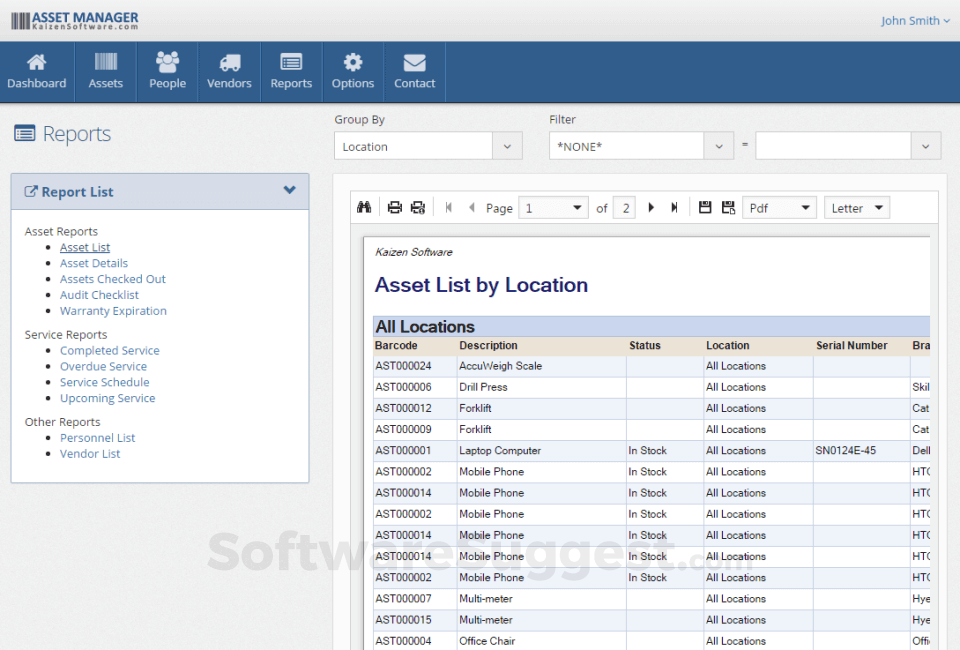Advance to next page arrow icon
Image resolution: width=960 pixels, height=650 pixels.
[650, 207]
